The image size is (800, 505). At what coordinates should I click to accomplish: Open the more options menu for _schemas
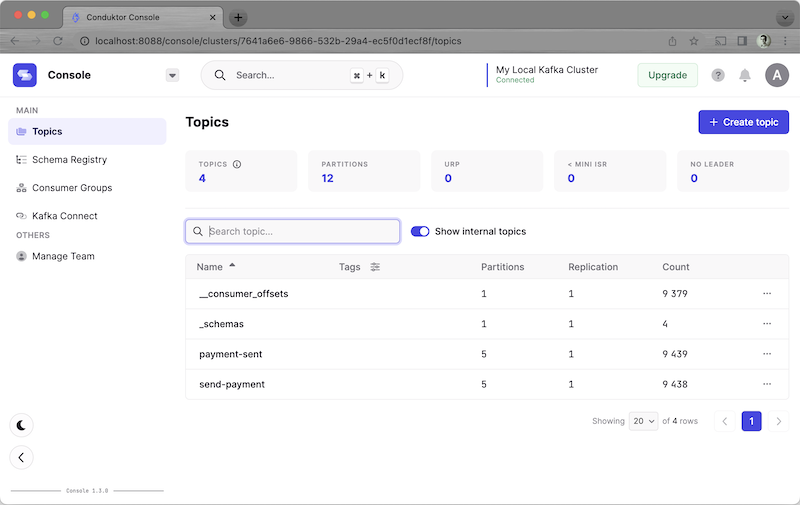pos(767,323)
